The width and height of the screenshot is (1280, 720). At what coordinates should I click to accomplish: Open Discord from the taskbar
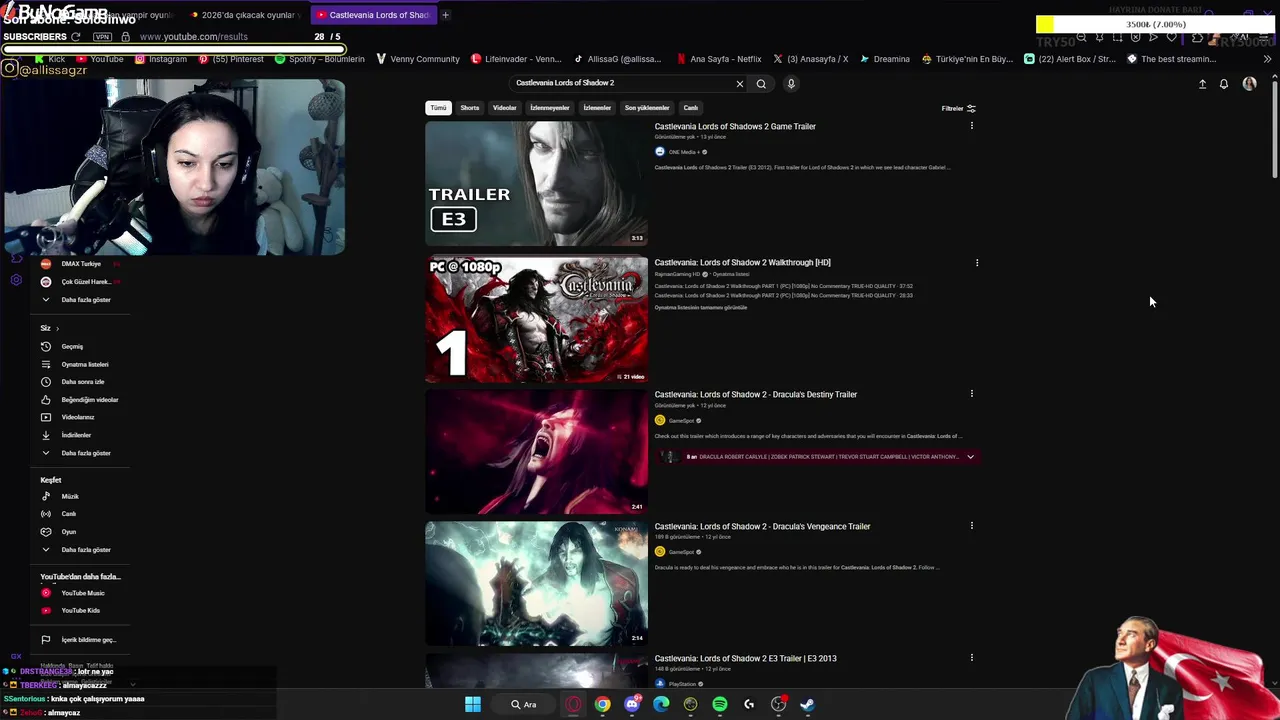point(632,704)
